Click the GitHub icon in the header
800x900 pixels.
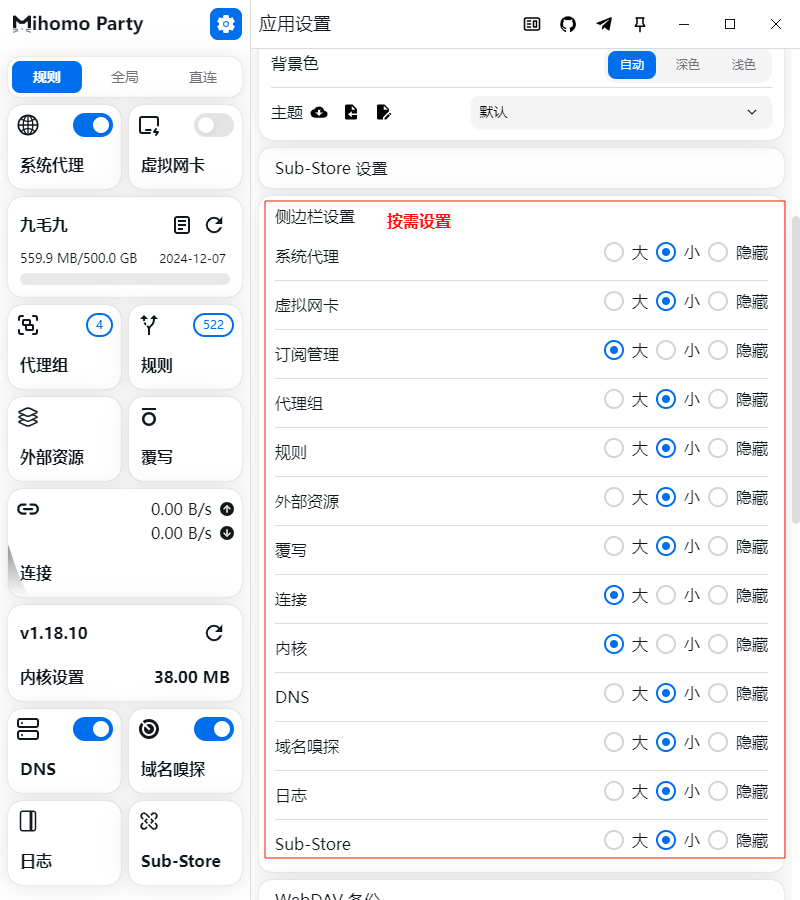tap(568, 24)
